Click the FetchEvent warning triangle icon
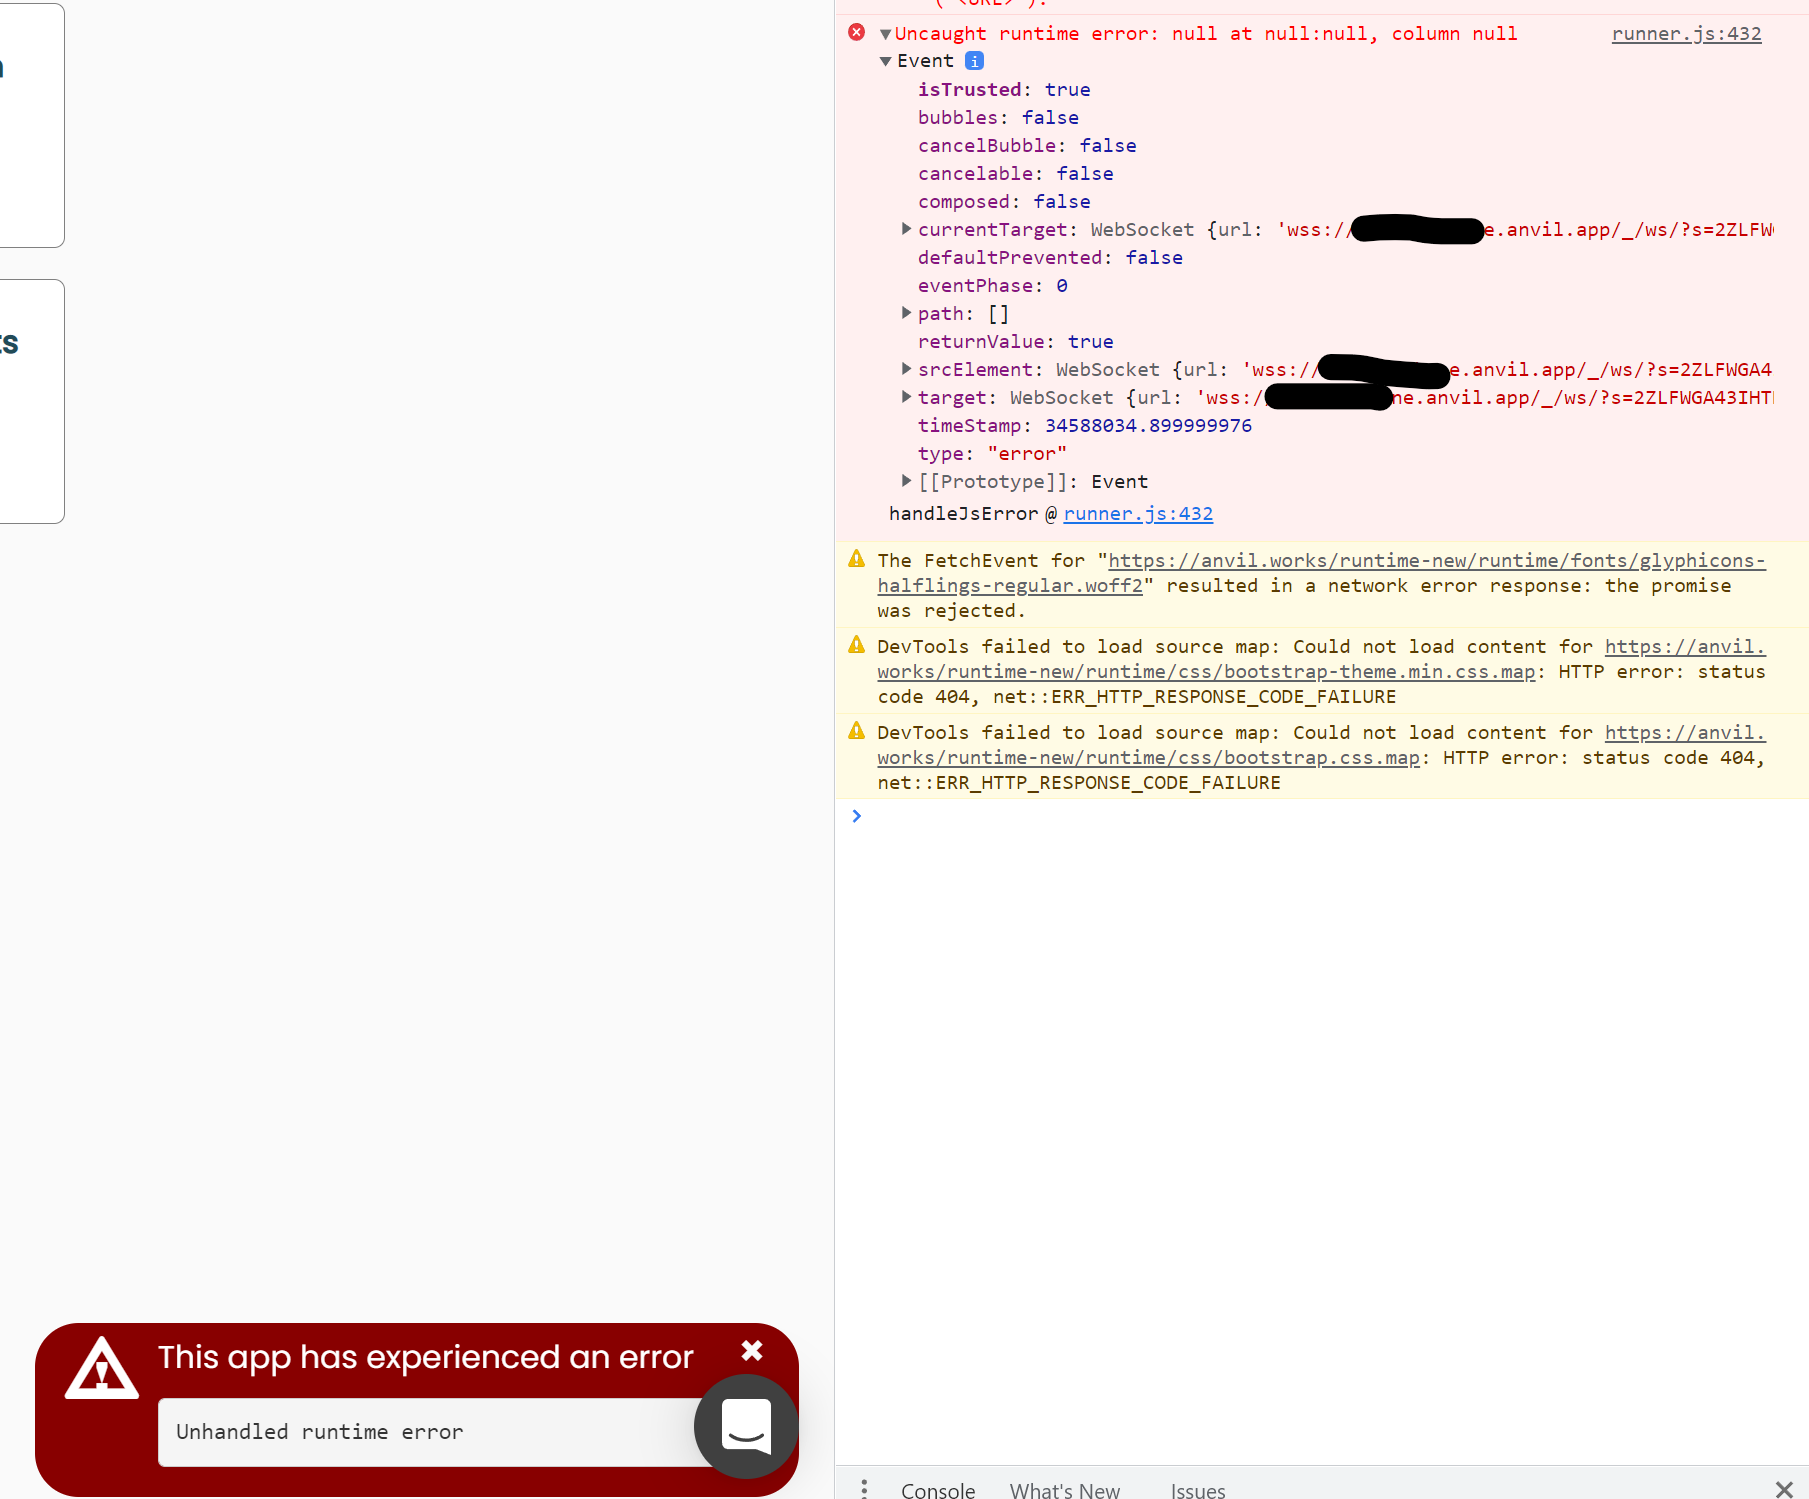Image resolution: width=1809 pixels, height=1499 pixels. 856,559
